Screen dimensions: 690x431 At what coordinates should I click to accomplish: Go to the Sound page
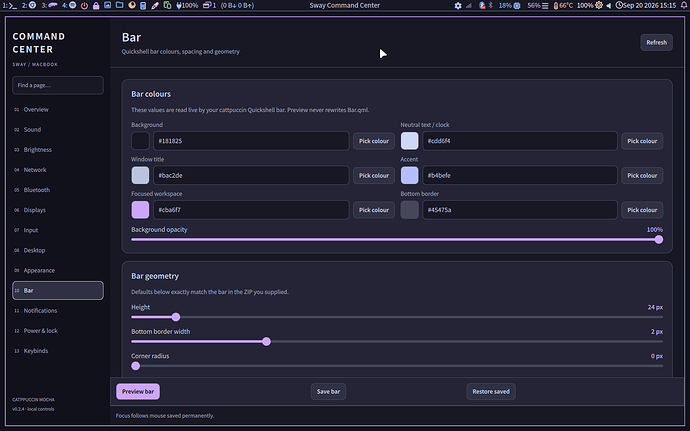(x=58, y=130)
